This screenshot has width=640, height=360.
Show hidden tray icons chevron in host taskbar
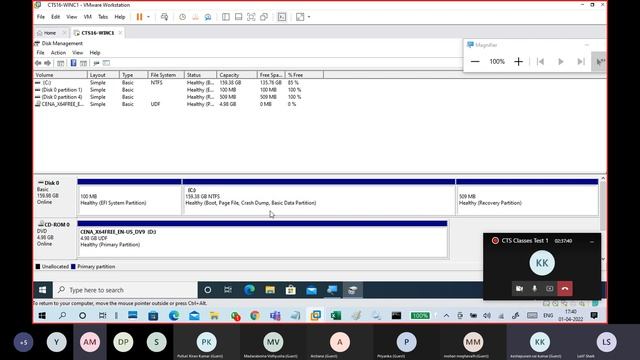click(447, 316)
